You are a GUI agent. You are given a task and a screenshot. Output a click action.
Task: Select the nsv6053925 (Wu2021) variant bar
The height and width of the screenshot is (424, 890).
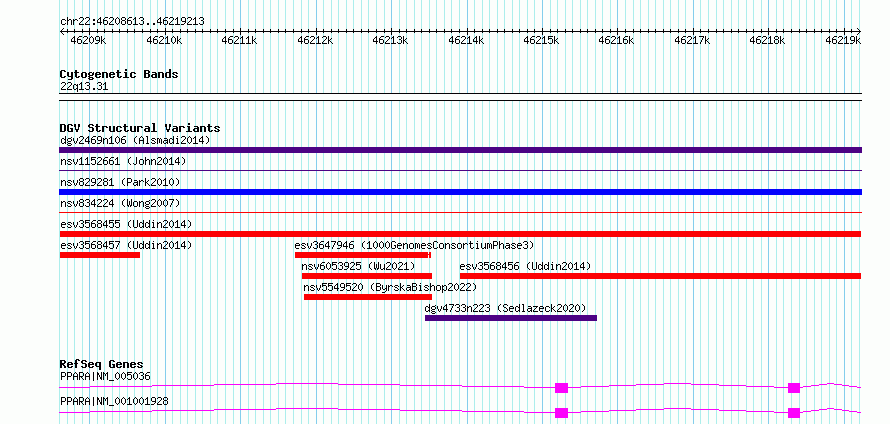point(367,276)
